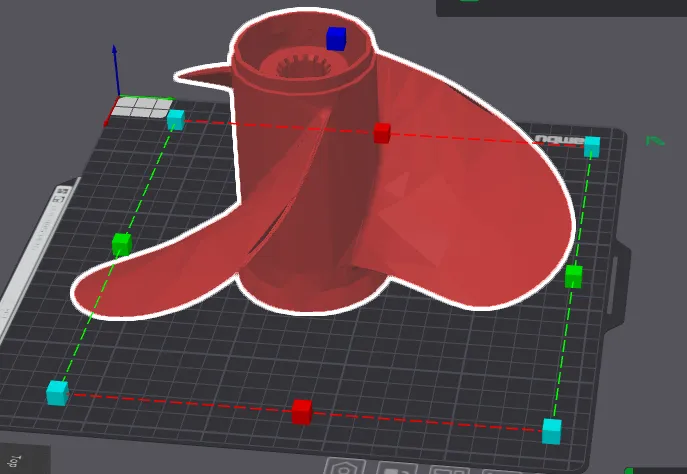This screenshot has width=687, height=474.
Task: Pick the green scale handle on the right dashed edge
Action: (574, 276)
